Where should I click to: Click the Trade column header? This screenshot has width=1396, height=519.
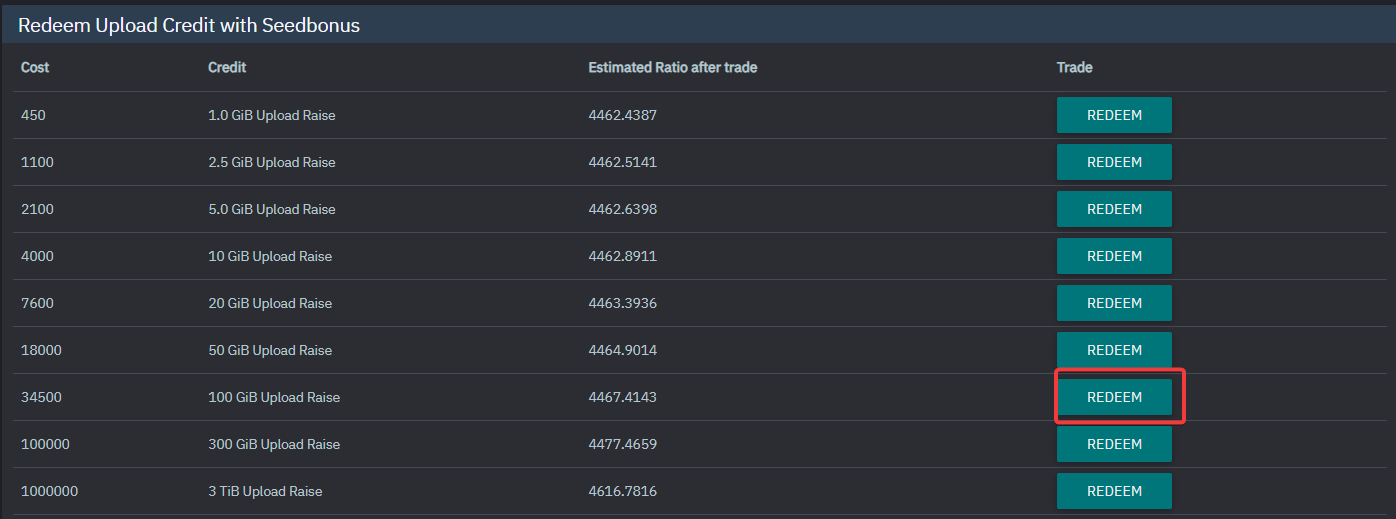pyautogui.click(x=1075, y=68)
